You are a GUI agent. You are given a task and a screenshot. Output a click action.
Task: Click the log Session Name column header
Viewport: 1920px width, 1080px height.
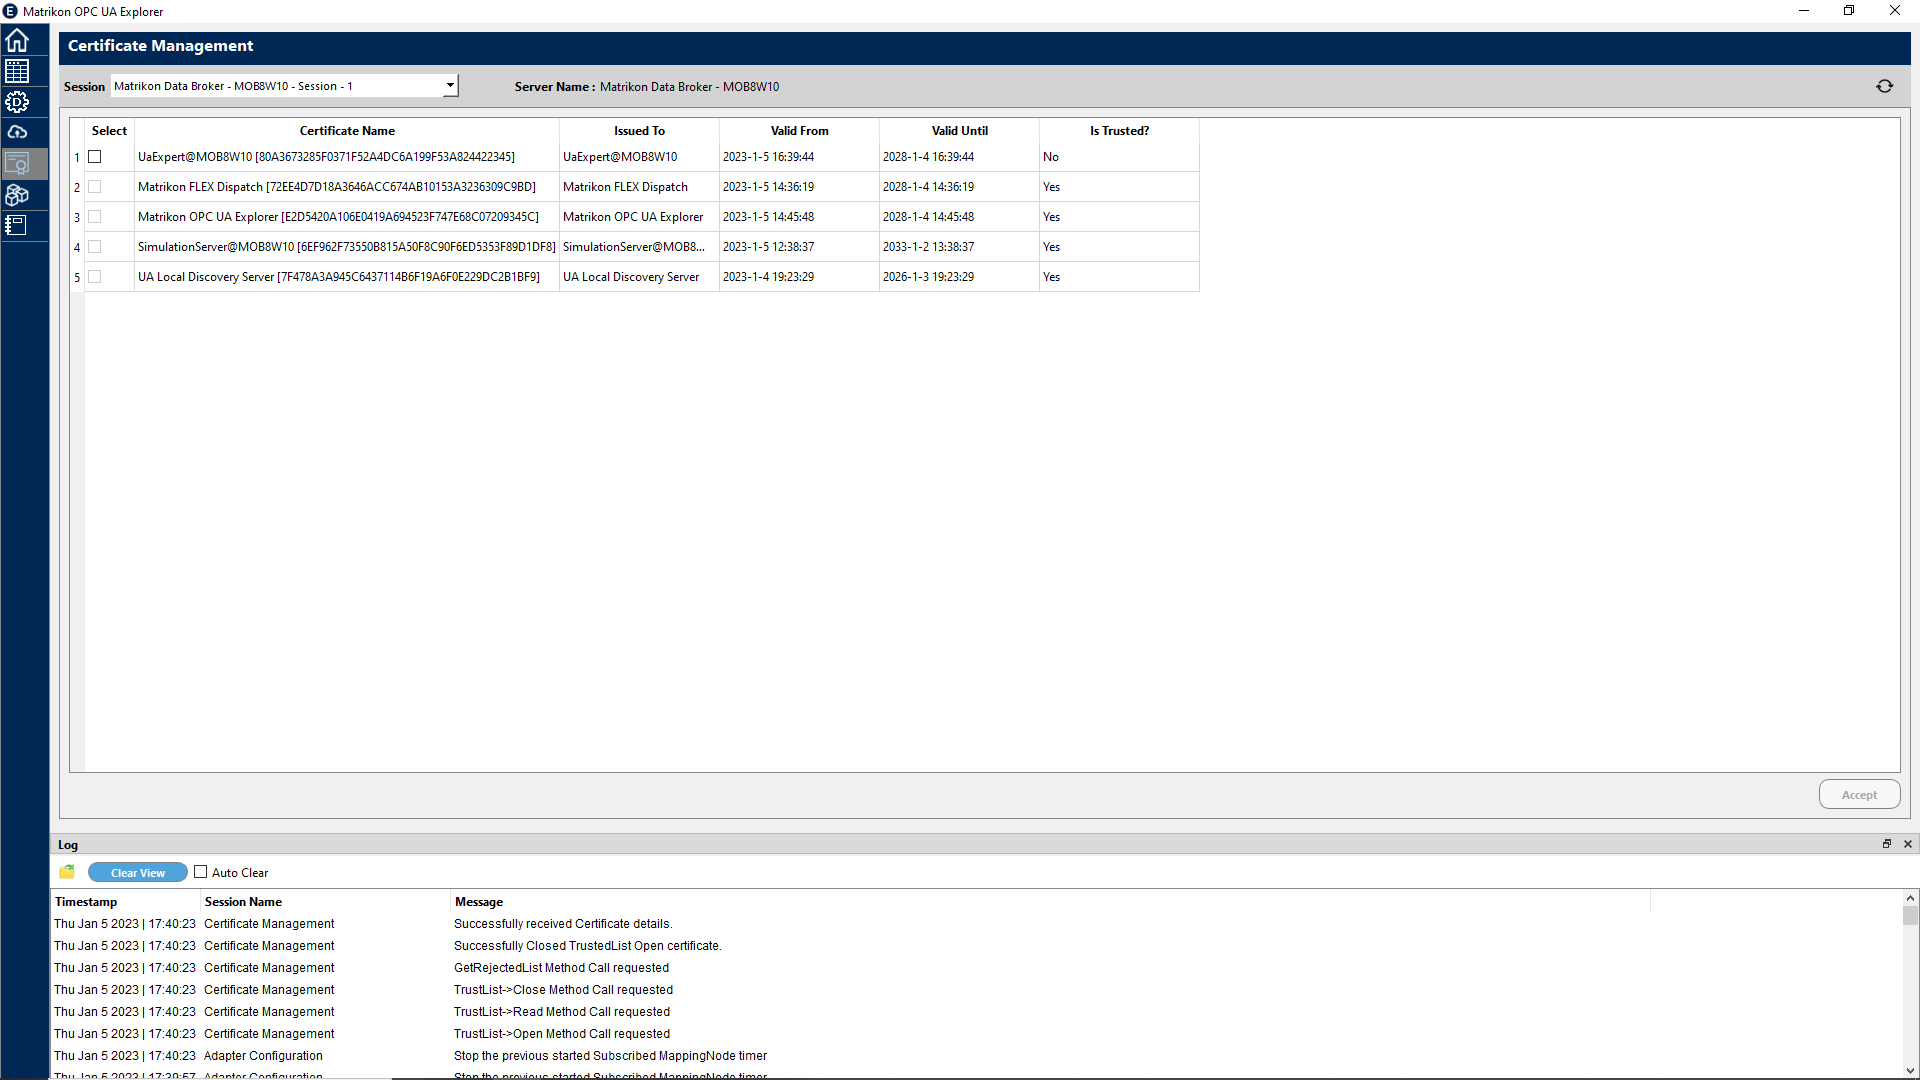(x=325, y=902)
